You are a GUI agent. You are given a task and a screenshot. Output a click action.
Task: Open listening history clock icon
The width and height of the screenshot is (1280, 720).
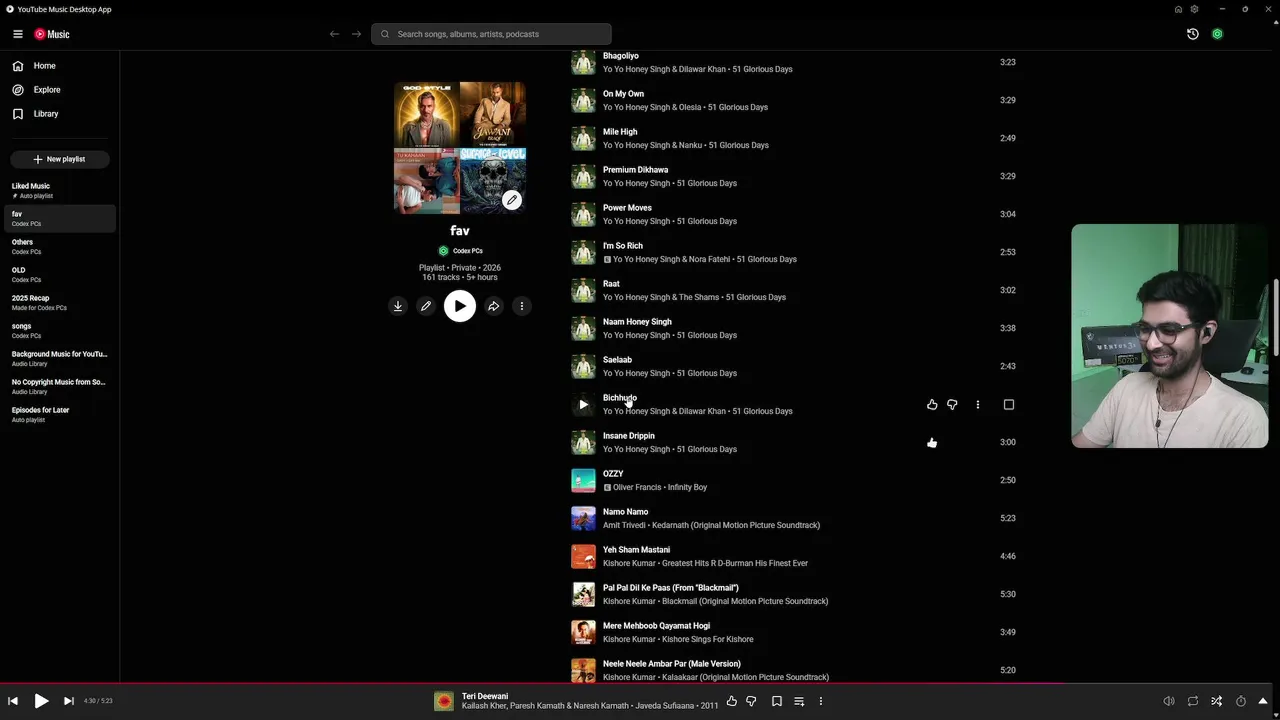tap(1193, 34)
